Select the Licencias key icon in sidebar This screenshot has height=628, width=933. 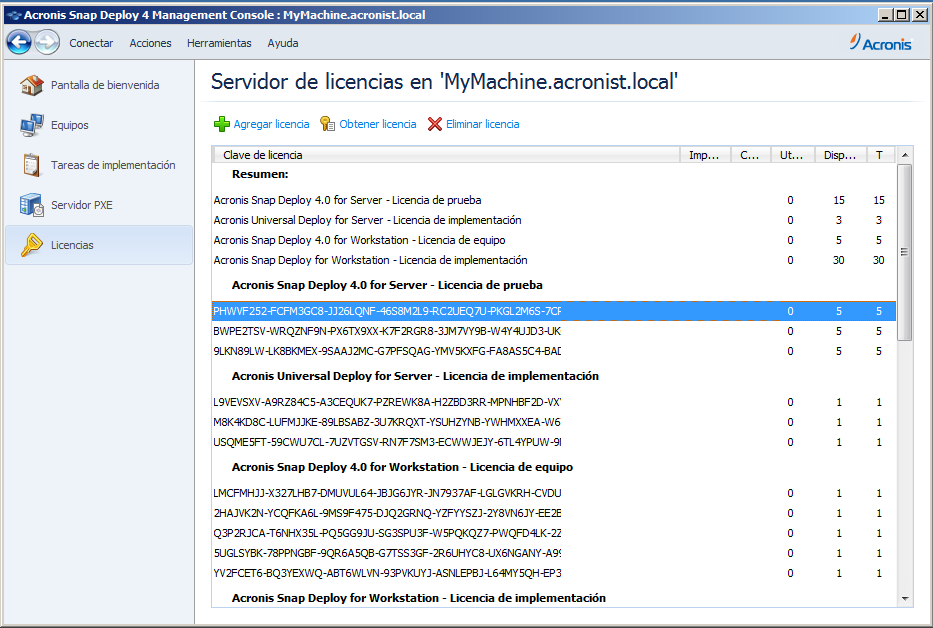click(x=32, y=245)
